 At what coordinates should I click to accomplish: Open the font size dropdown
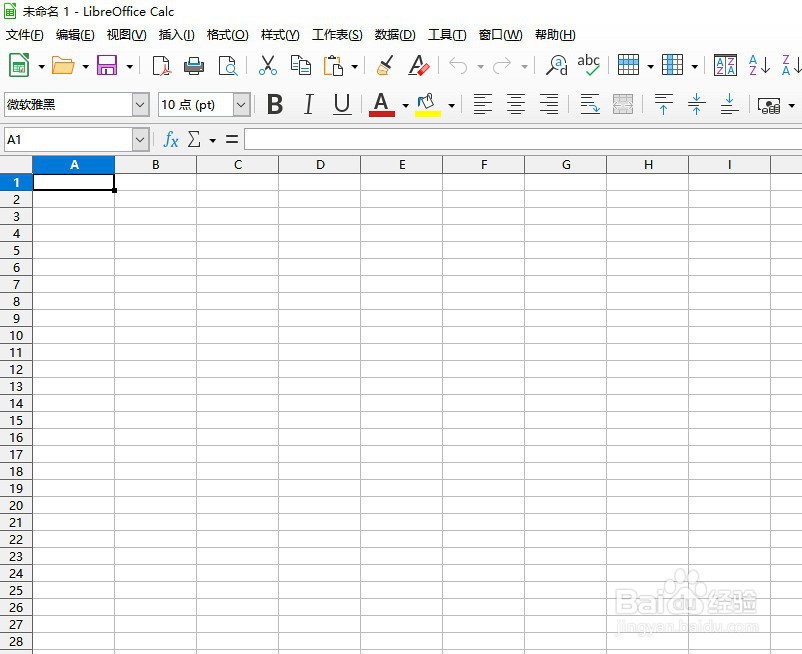pyautogui.click(x=240, y=104)
